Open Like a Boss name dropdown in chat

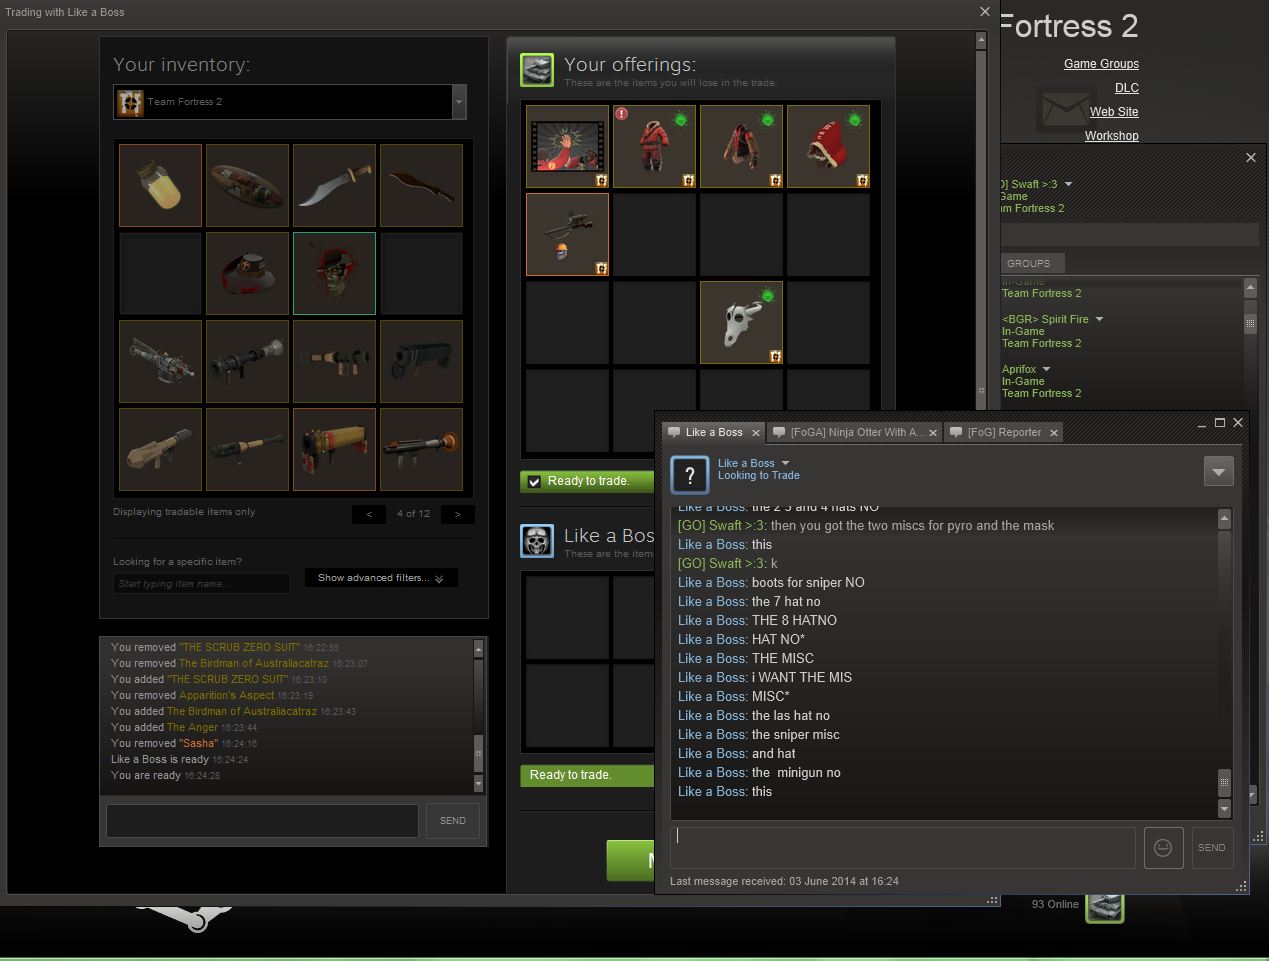coord(786,463)
